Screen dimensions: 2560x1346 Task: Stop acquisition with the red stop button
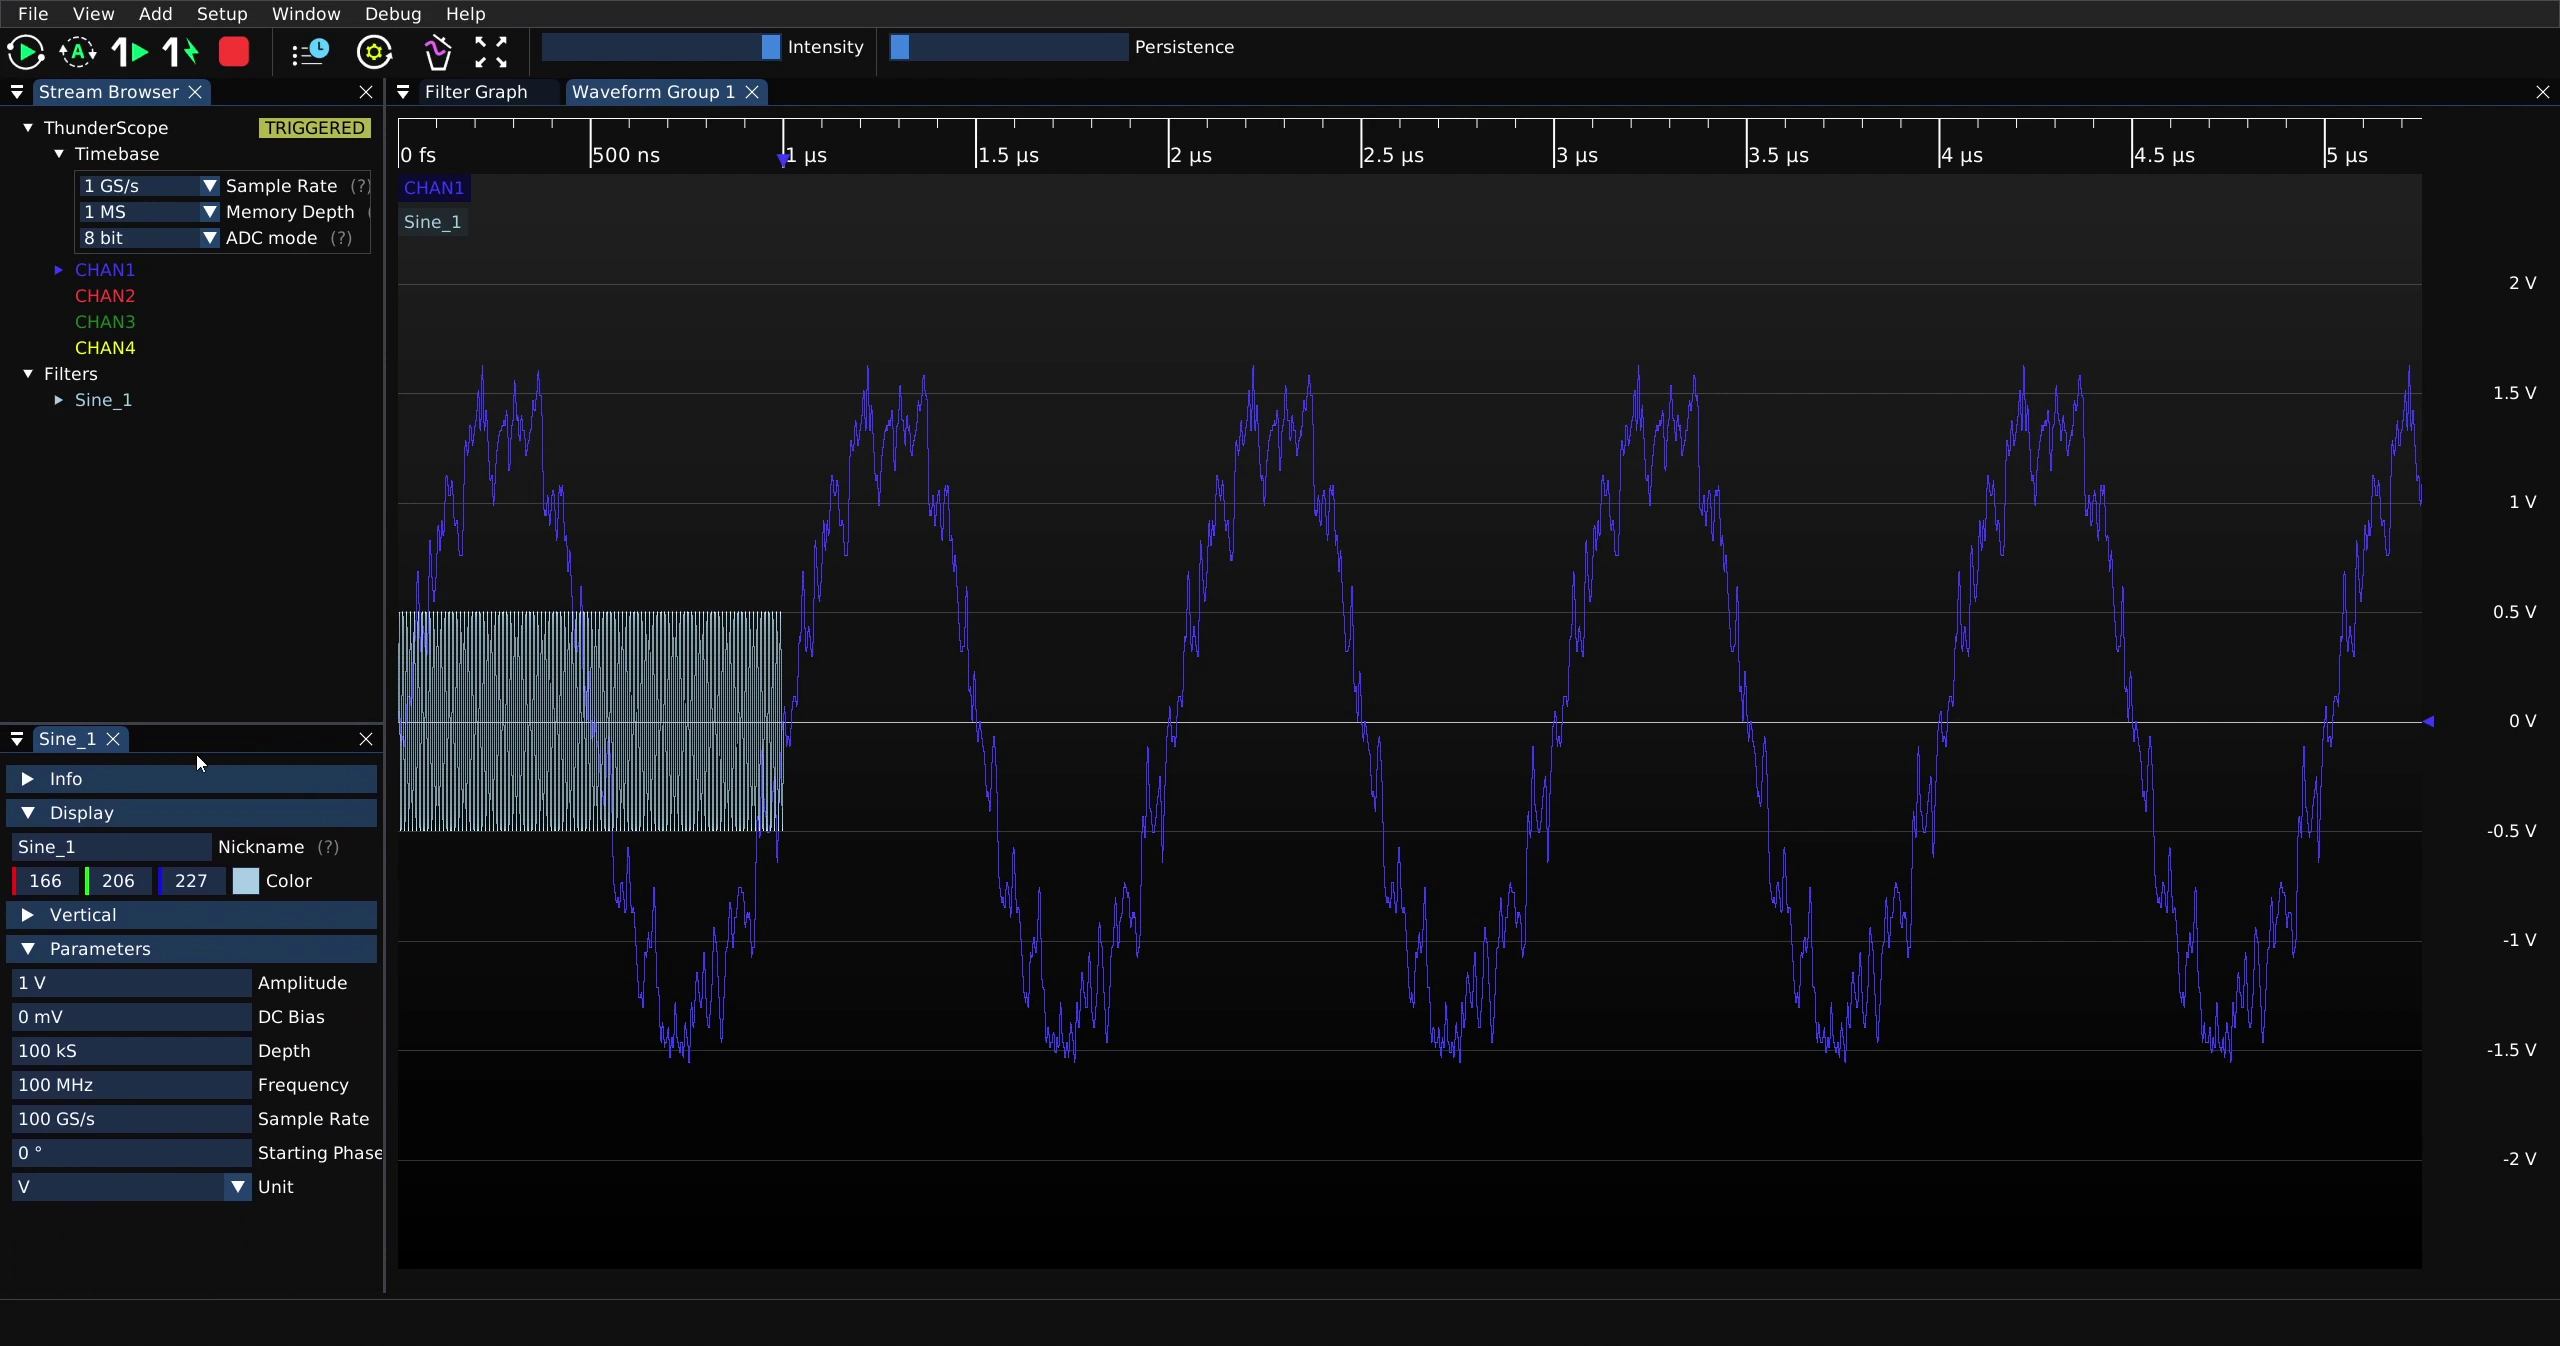pyautogui.click(x=234, y=52)
